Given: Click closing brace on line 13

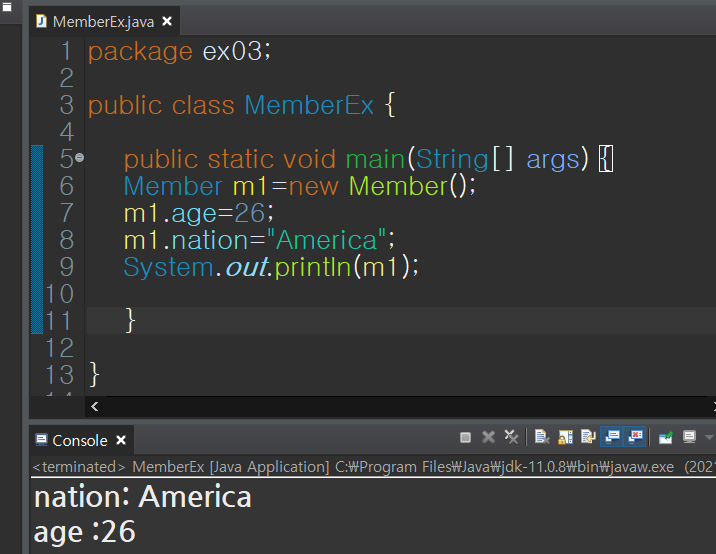Looking at the screenshot, I should tap(94, 375).
